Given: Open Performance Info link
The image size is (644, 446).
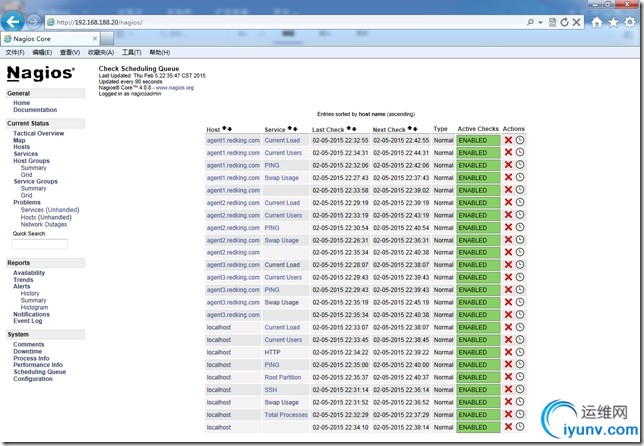Looking at the screenshot, I should pyautogui.click(x=38, y=365).
